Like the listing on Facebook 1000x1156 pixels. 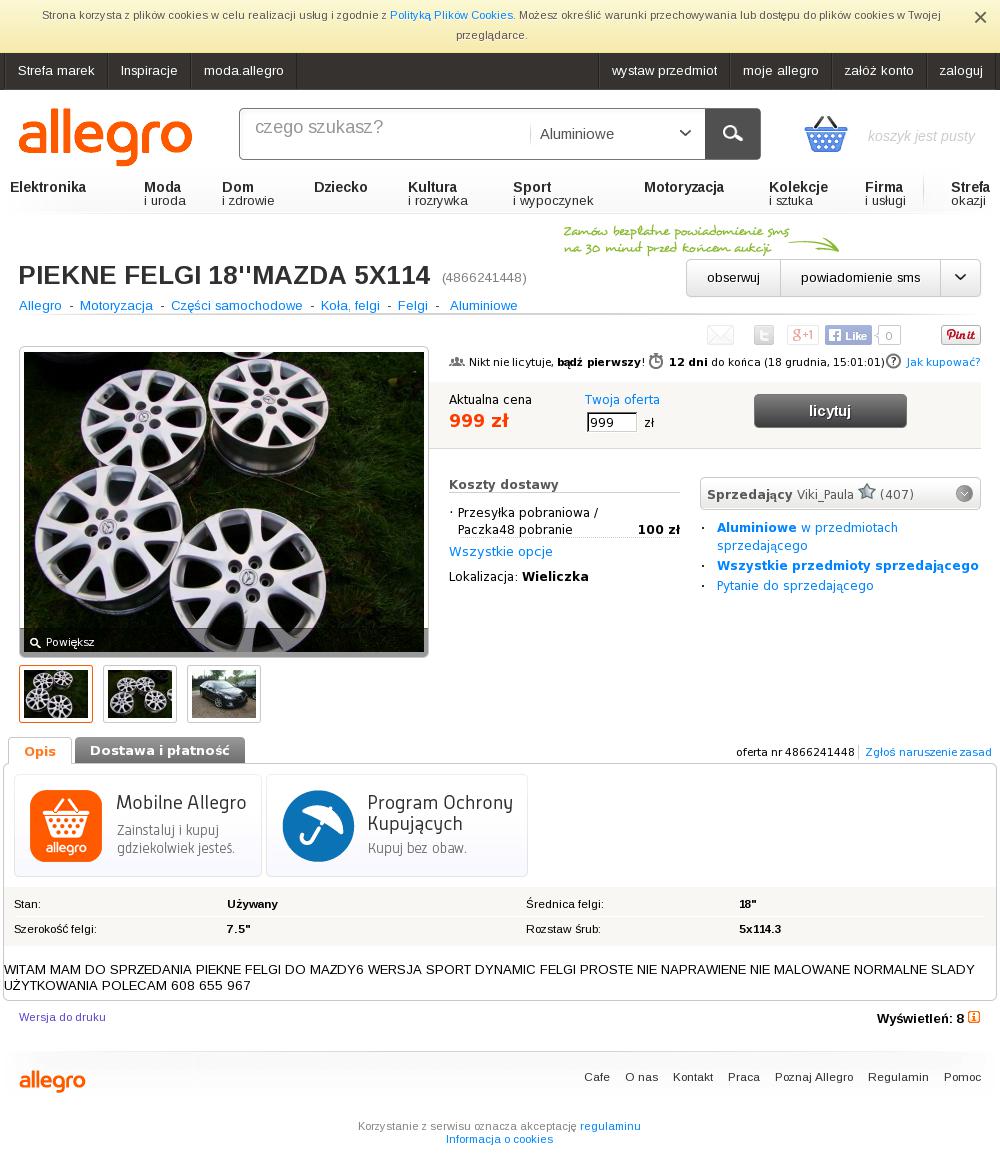pyautogui.click(x=848, y=335)
